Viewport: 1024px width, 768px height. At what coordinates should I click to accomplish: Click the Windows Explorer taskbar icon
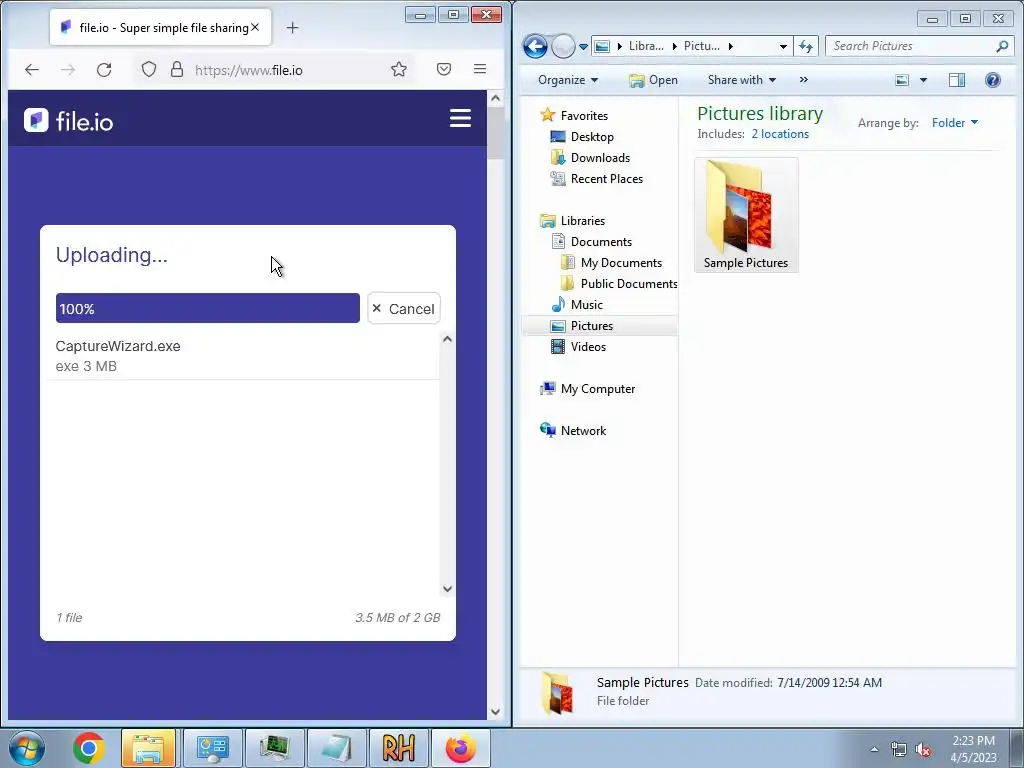pos(148,748)
